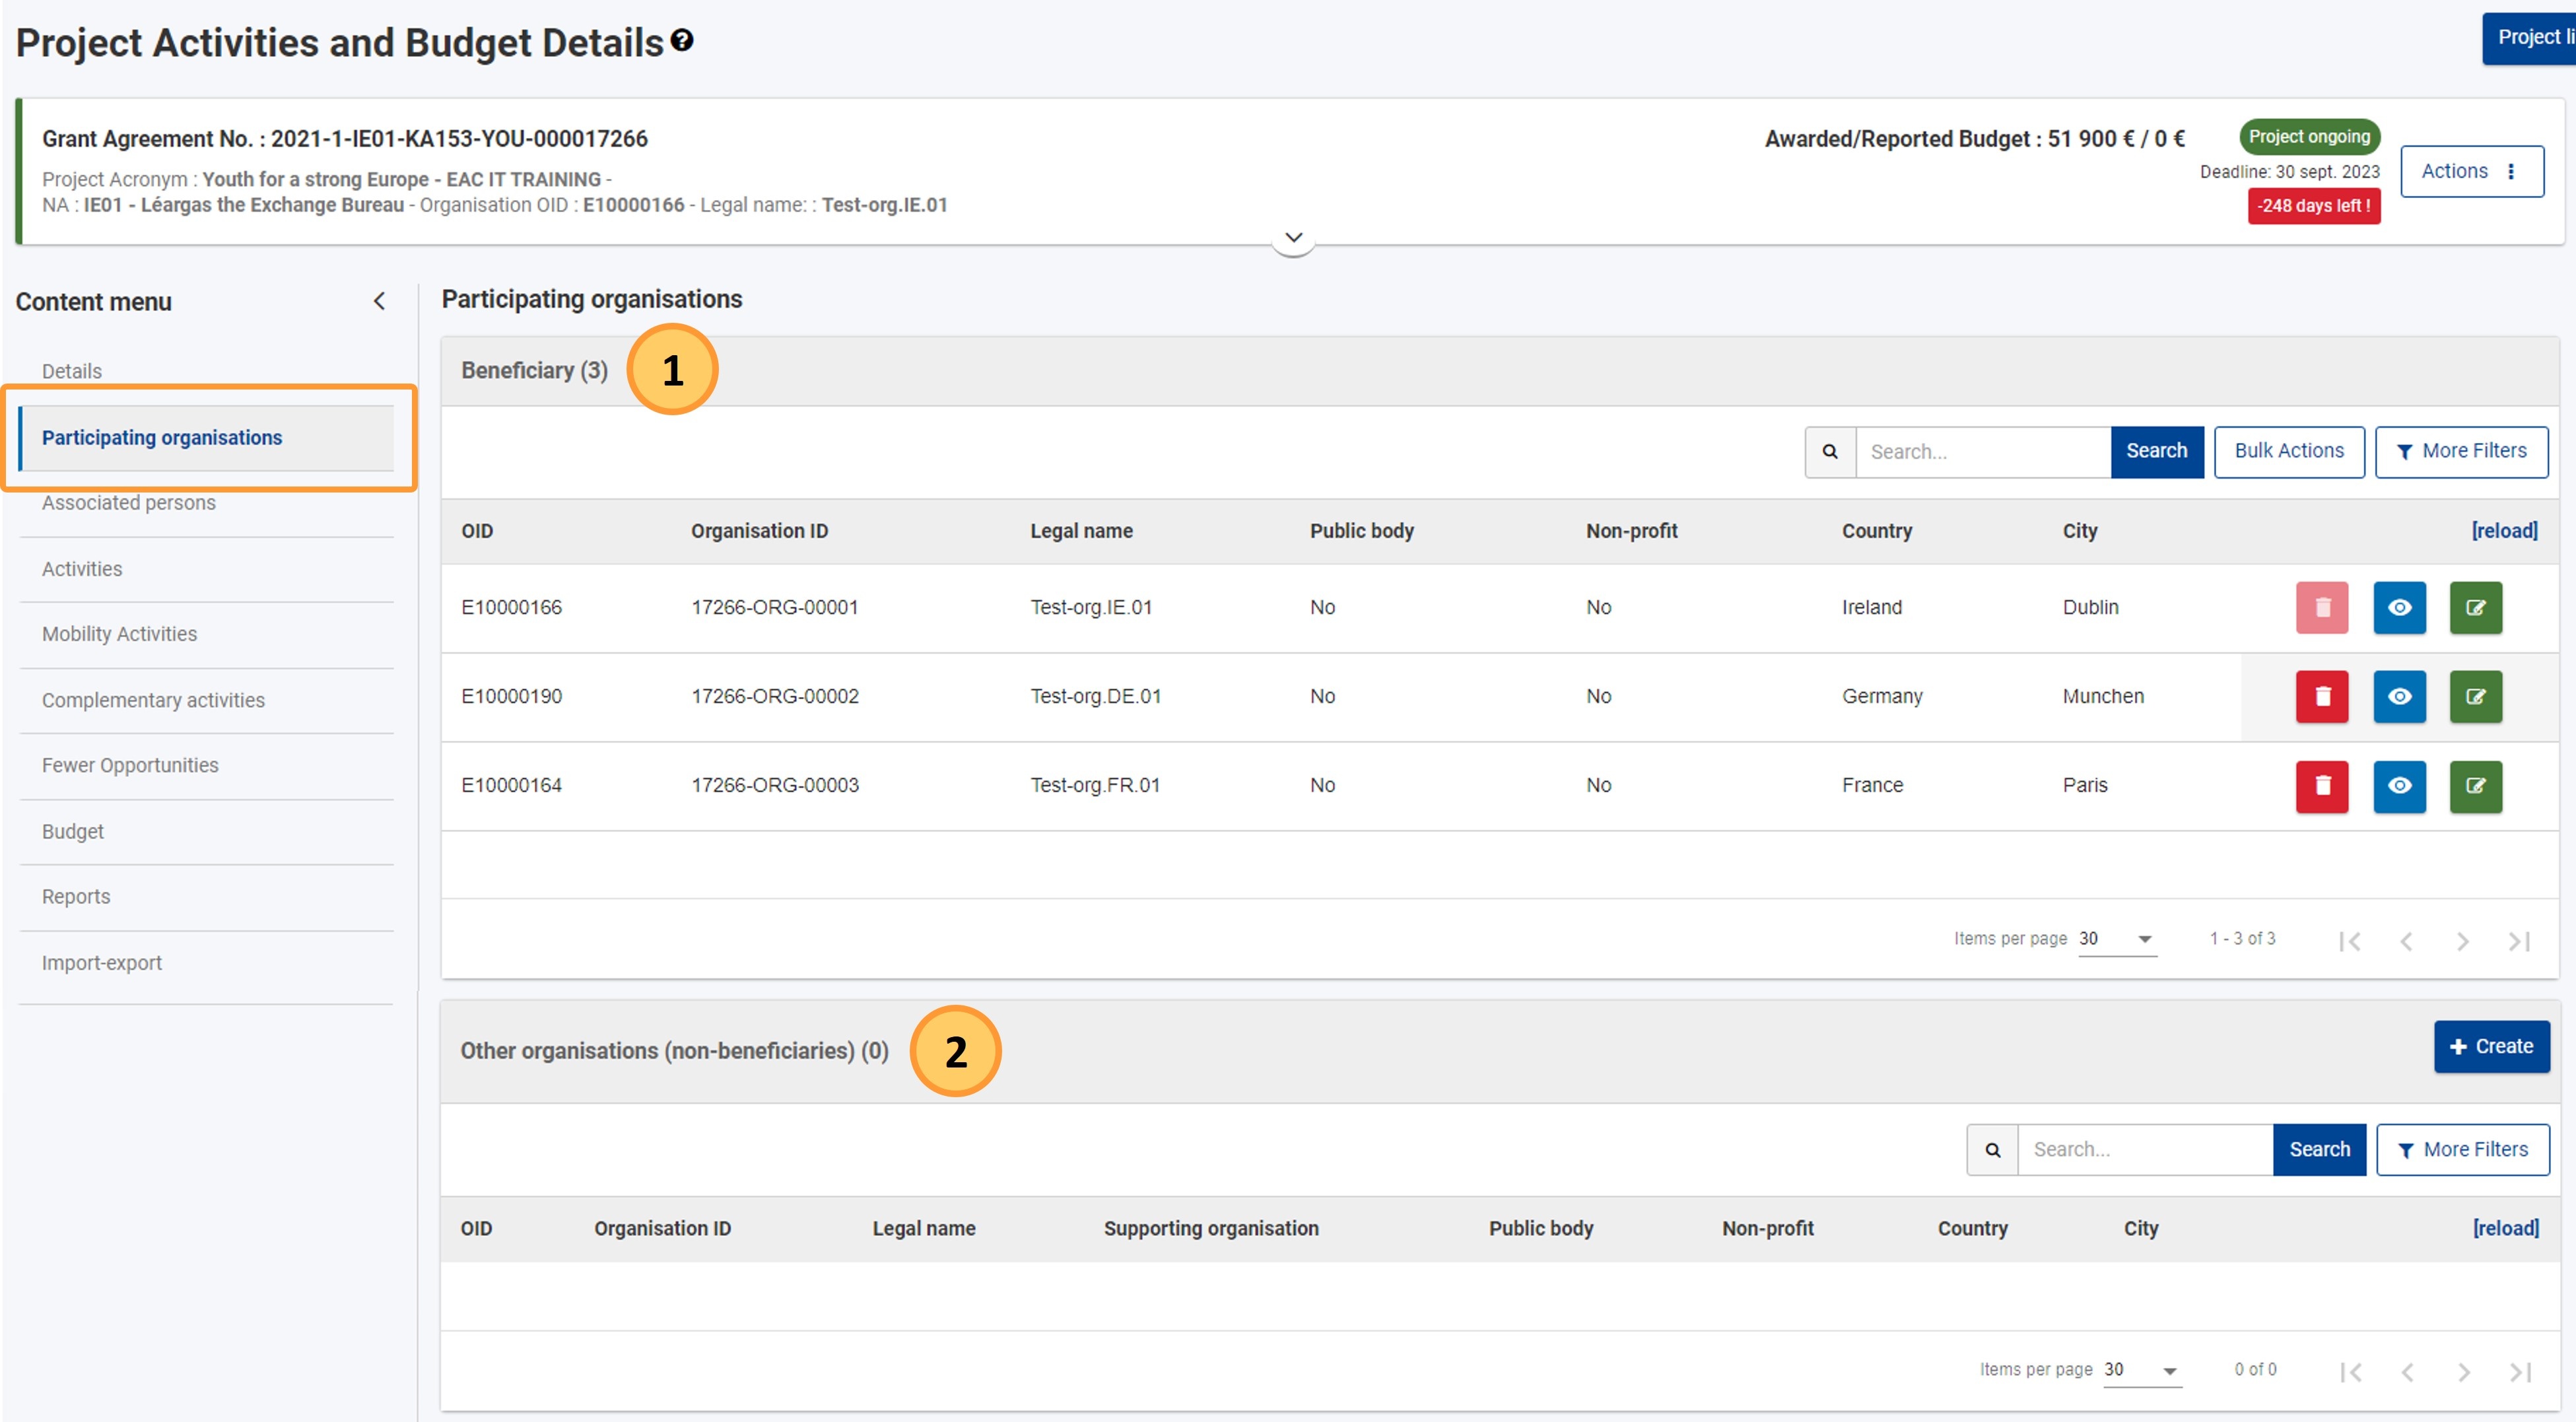Click the Munchen city cell
The image size is (2576, 1422).
[x=2103, y=696]
